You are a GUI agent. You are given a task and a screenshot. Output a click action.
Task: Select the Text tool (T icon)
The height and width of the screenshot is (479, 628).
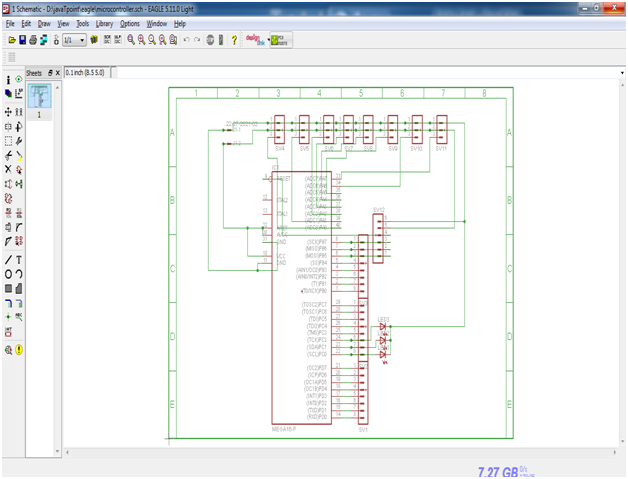[x=19, y=260]
